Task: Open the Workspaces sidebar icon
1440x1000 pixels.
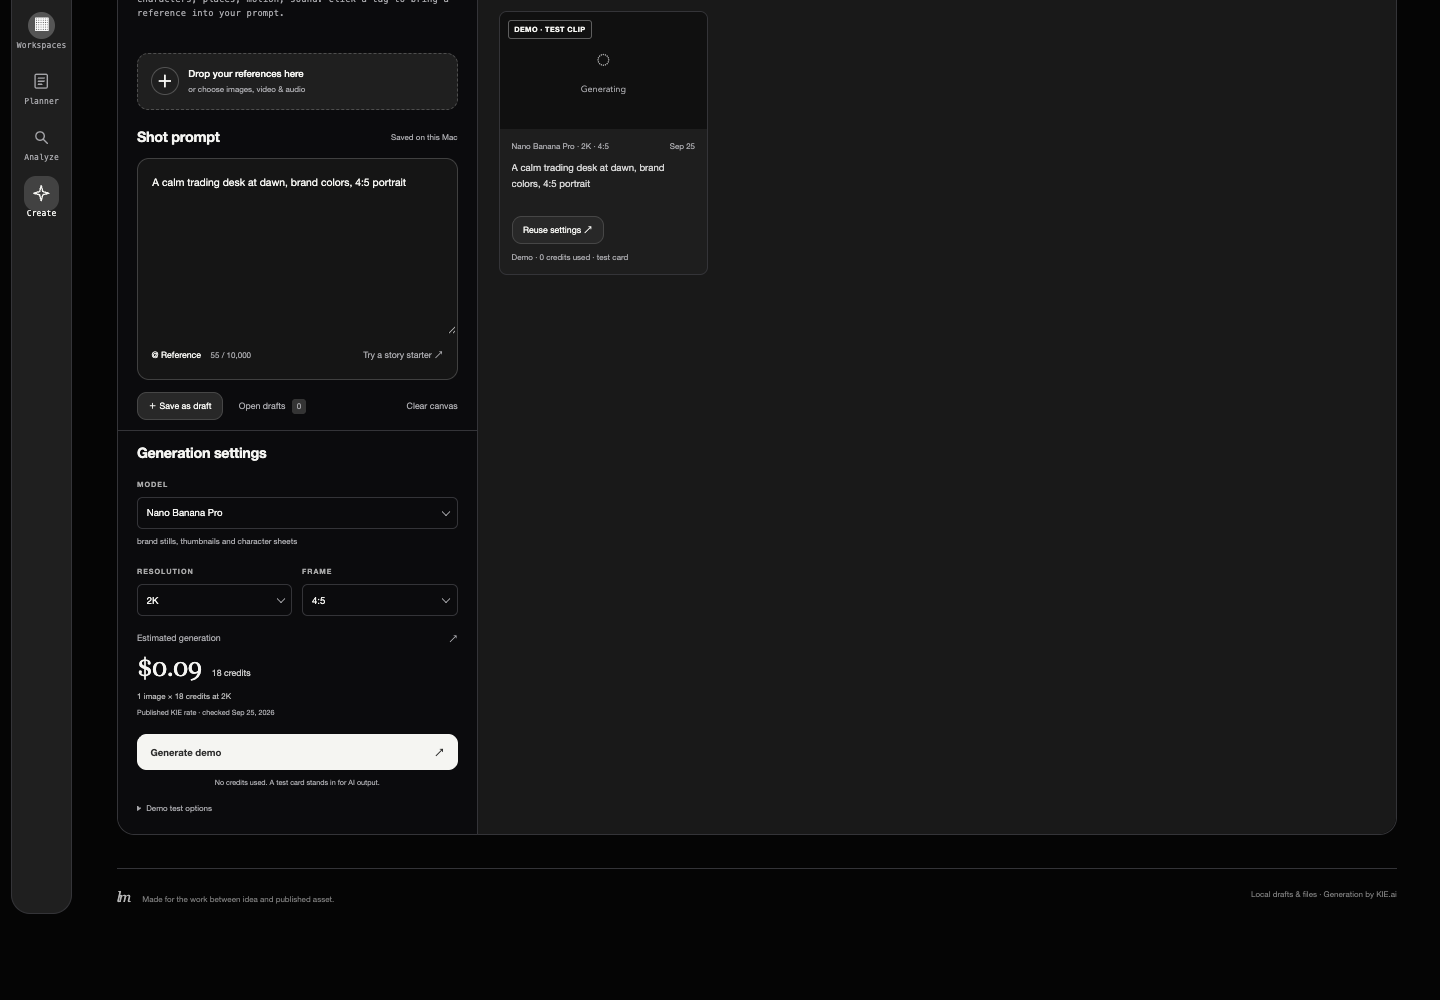Action: click(41, 25)
